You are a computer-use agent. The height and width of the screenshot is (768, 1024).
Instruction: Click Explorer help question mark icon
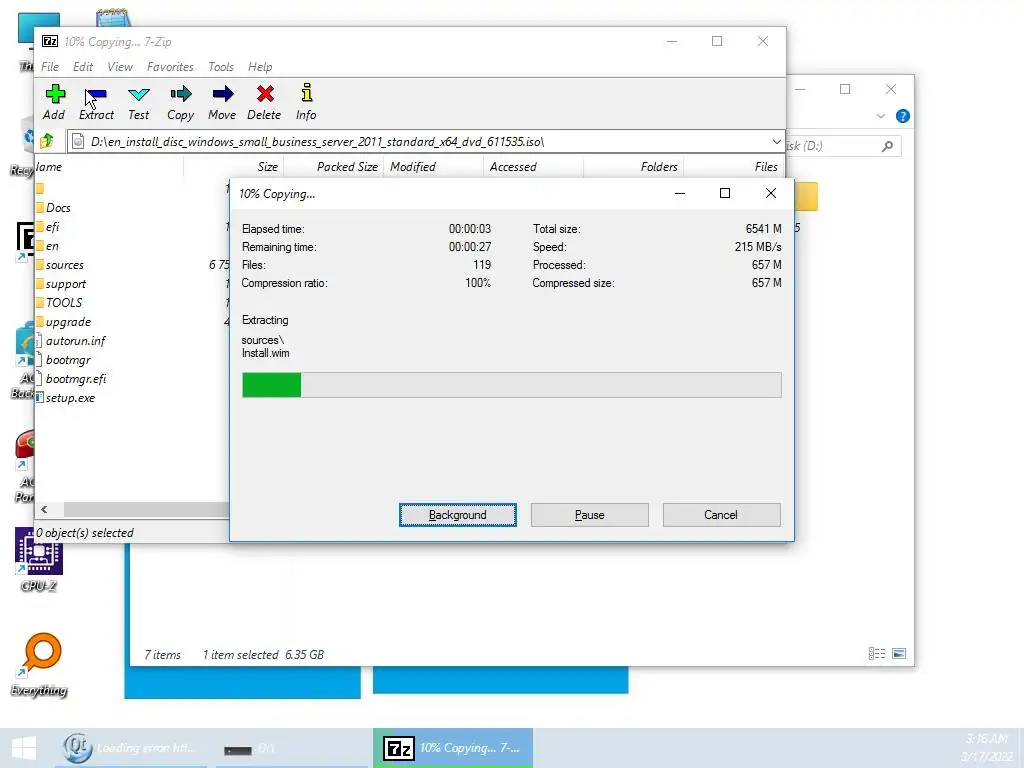tap(903, 116)
